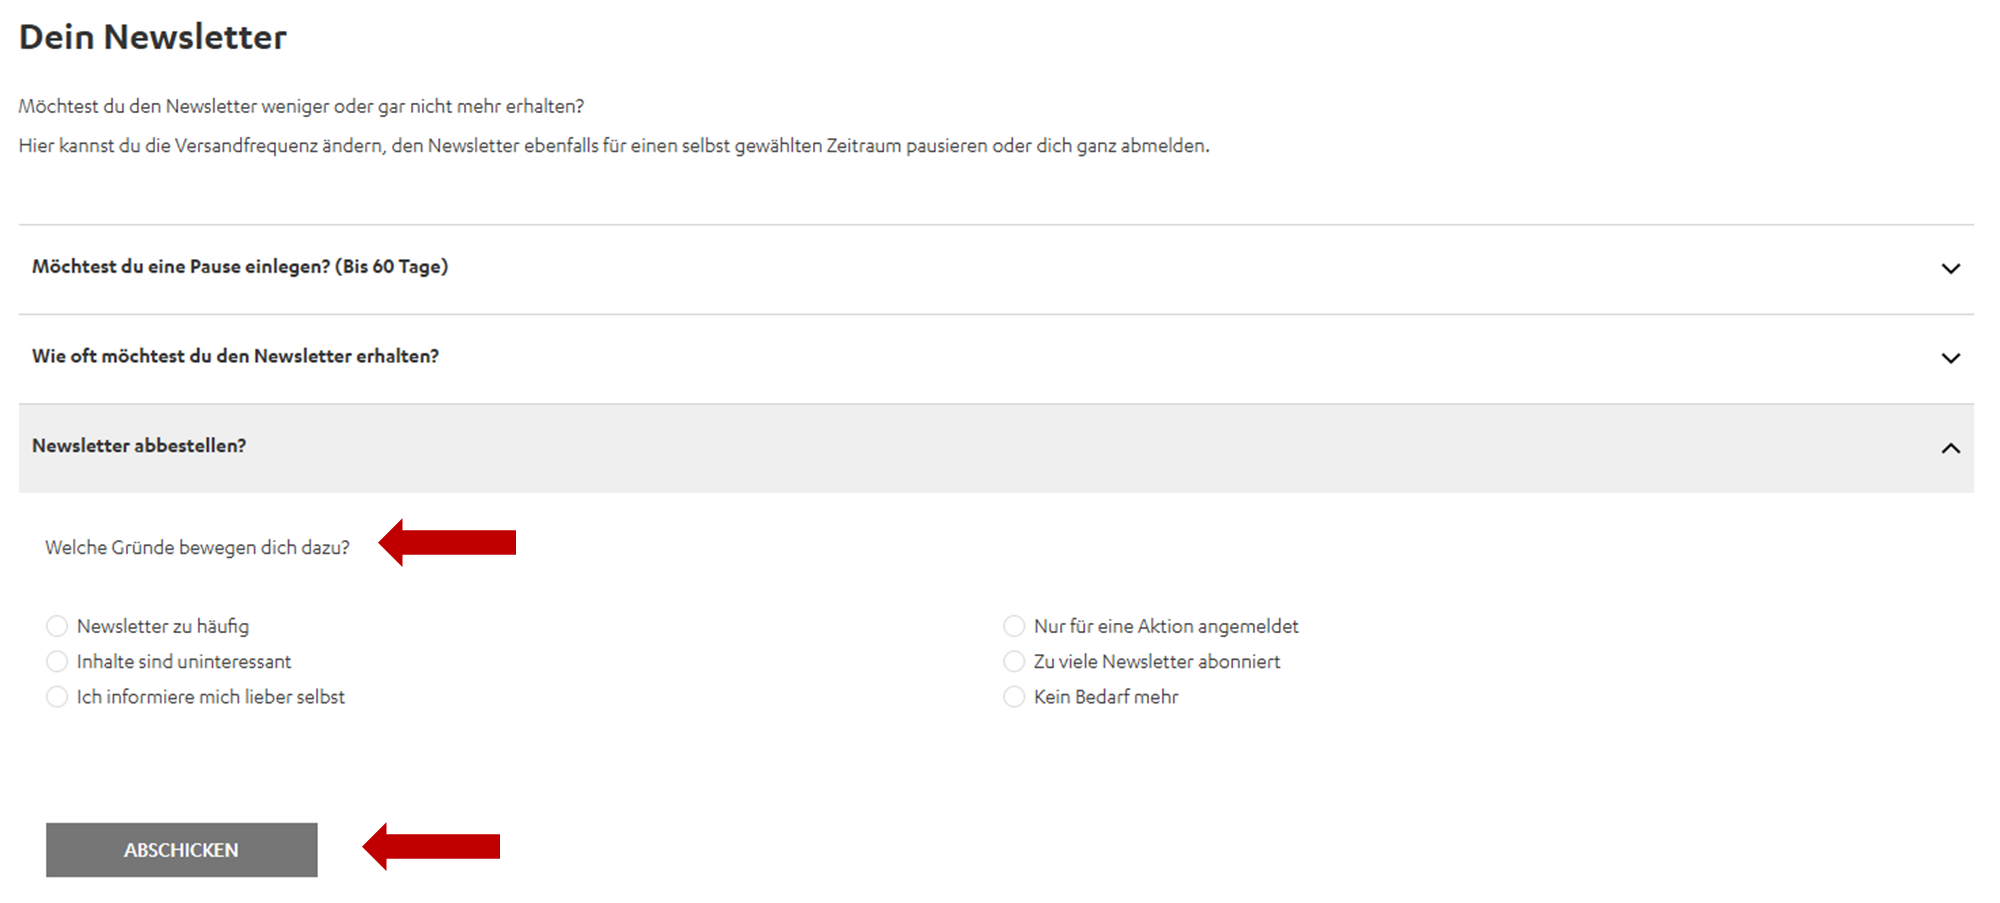This screenshot has width=2000, height=903.
Task: Choose 'Ich informiere mich lieber selbst' option
Action: (x=57, y=696)
